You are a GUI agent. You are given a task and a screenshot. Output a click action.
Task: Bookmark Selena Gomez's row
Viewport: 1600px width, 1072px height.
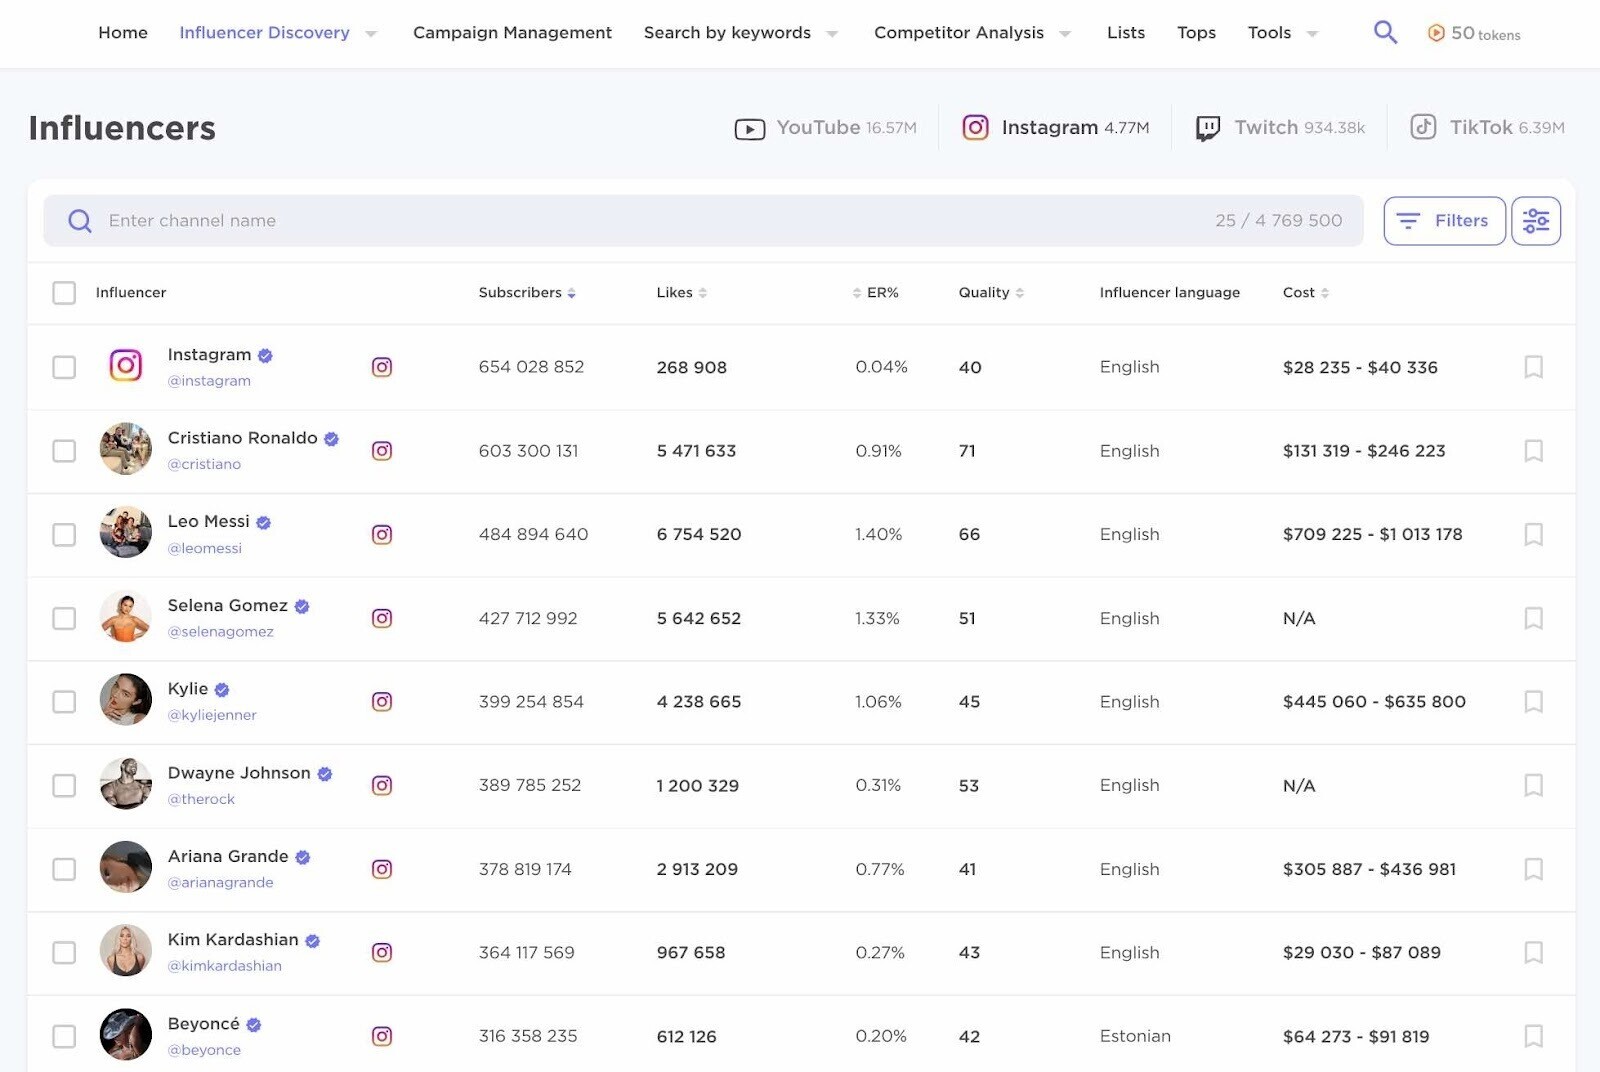coord(1533,618)
